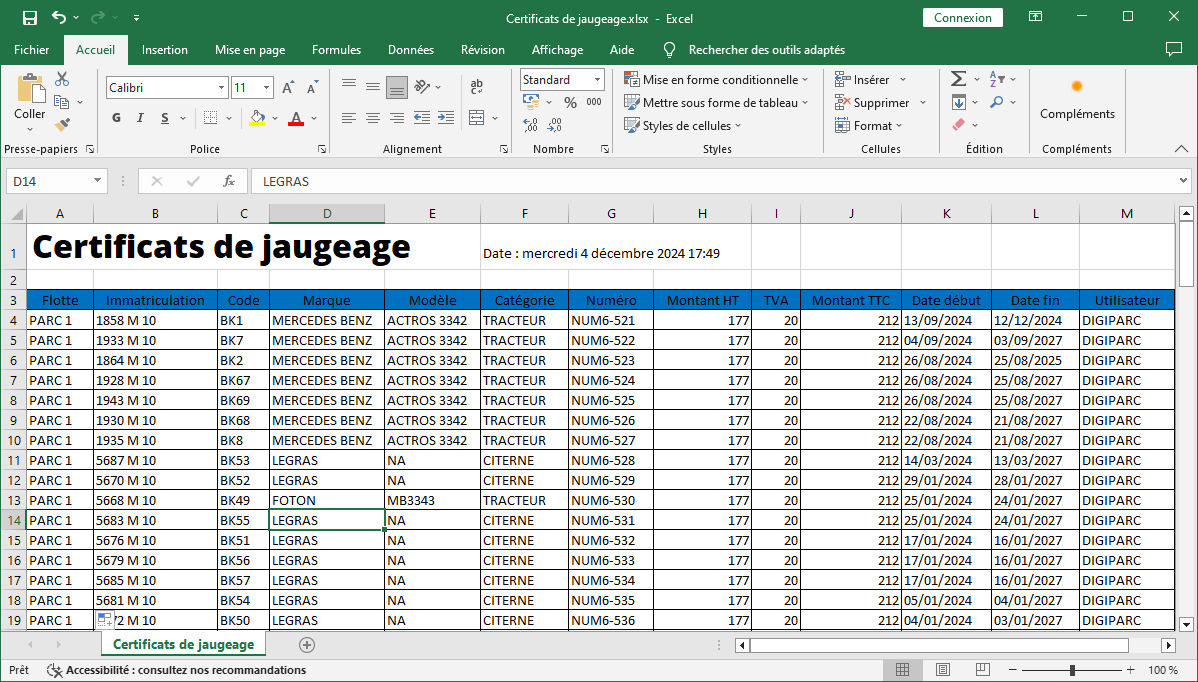Open Find and Select magnifier
Viewport: 1198px width, 682px height.
pyautogui.click(x=997, y=102)
